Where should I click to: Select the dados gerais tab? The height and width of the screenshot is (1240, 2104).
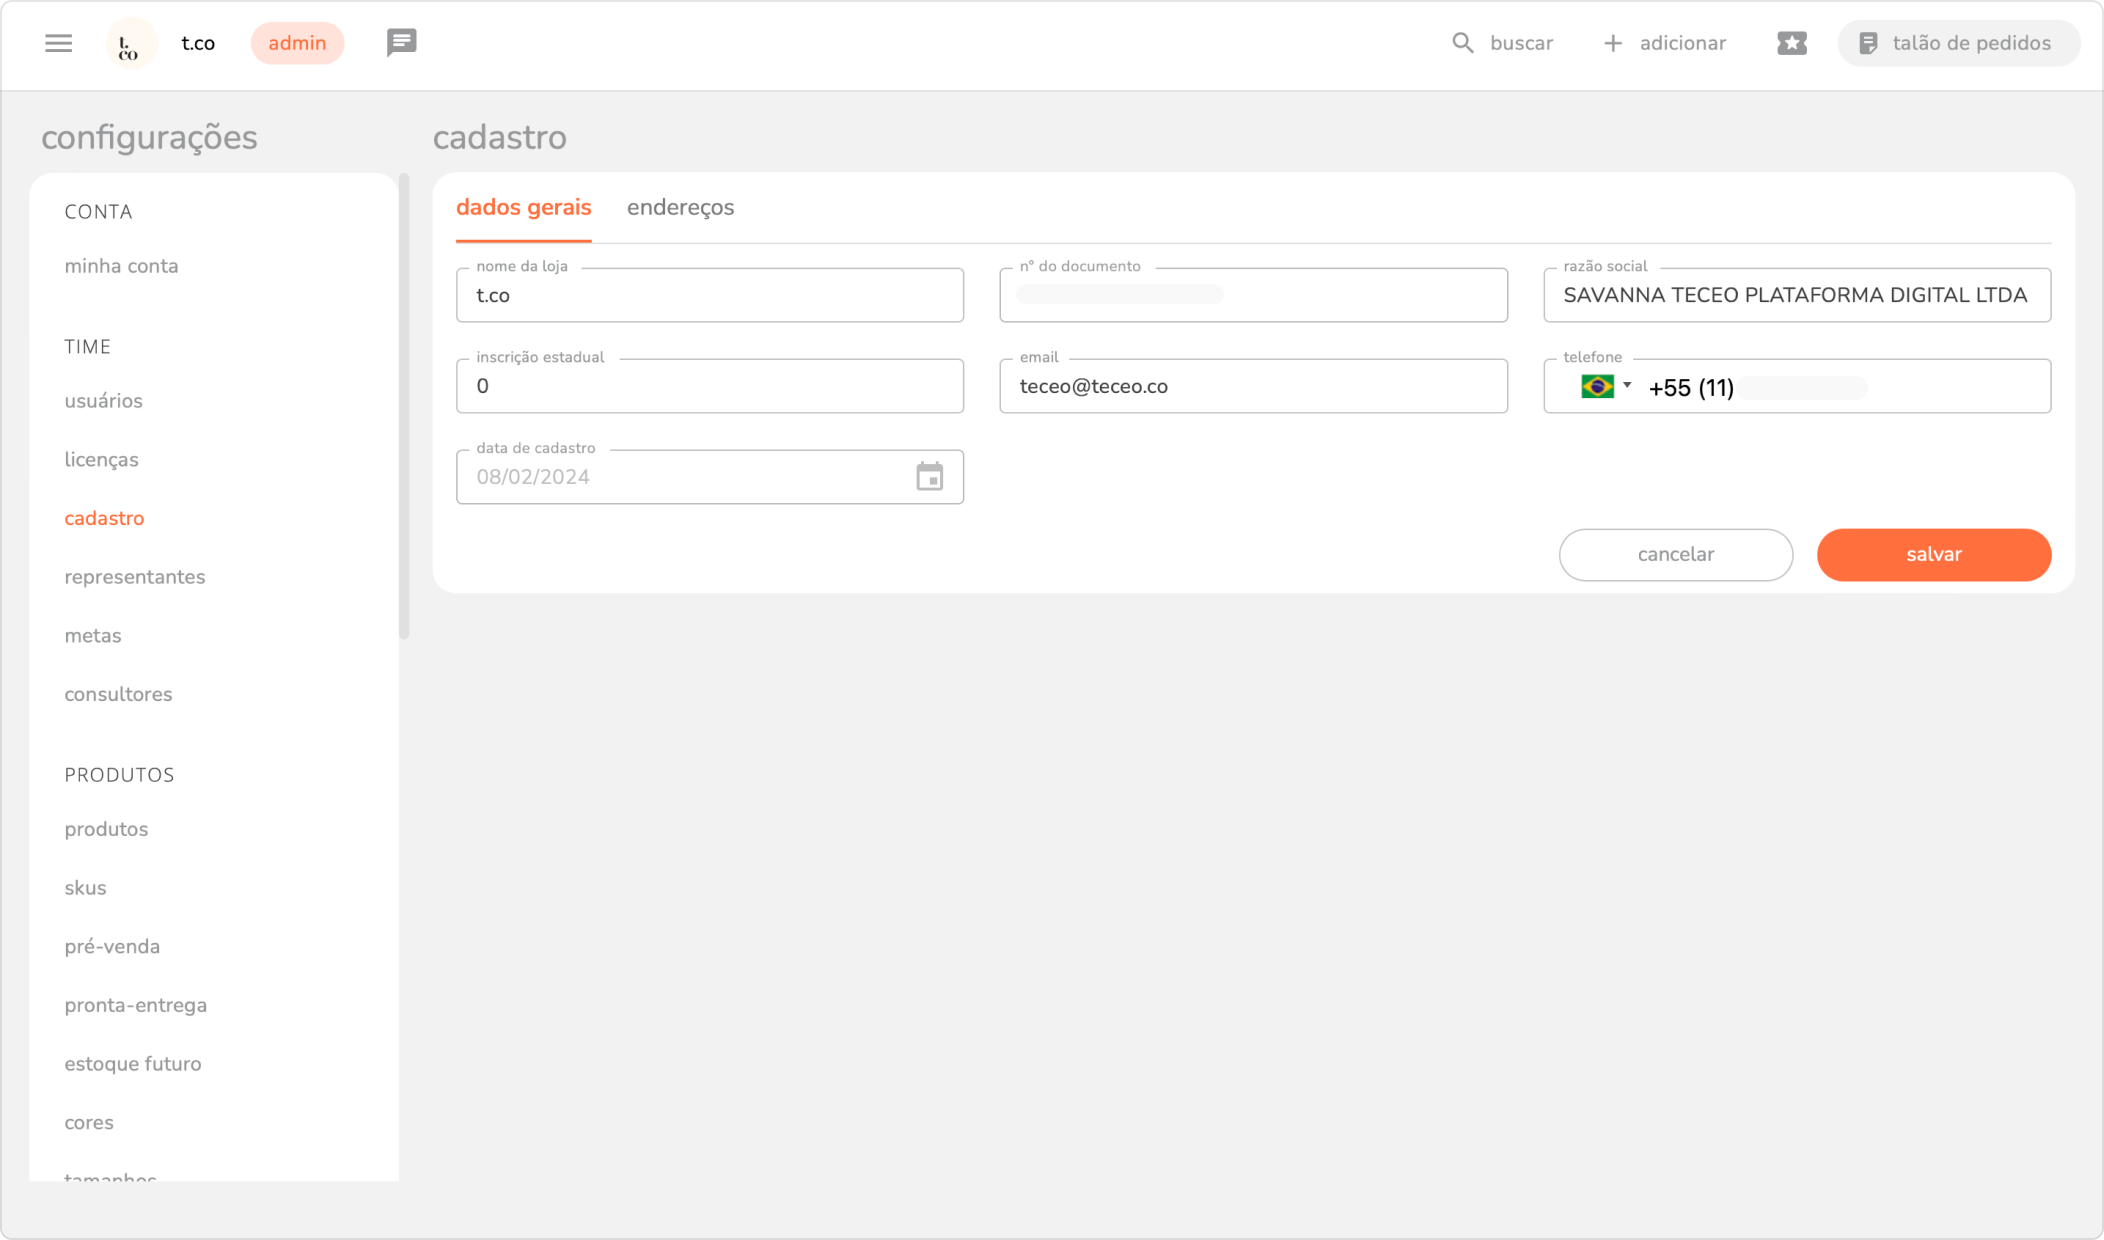(x=523, y=207)
